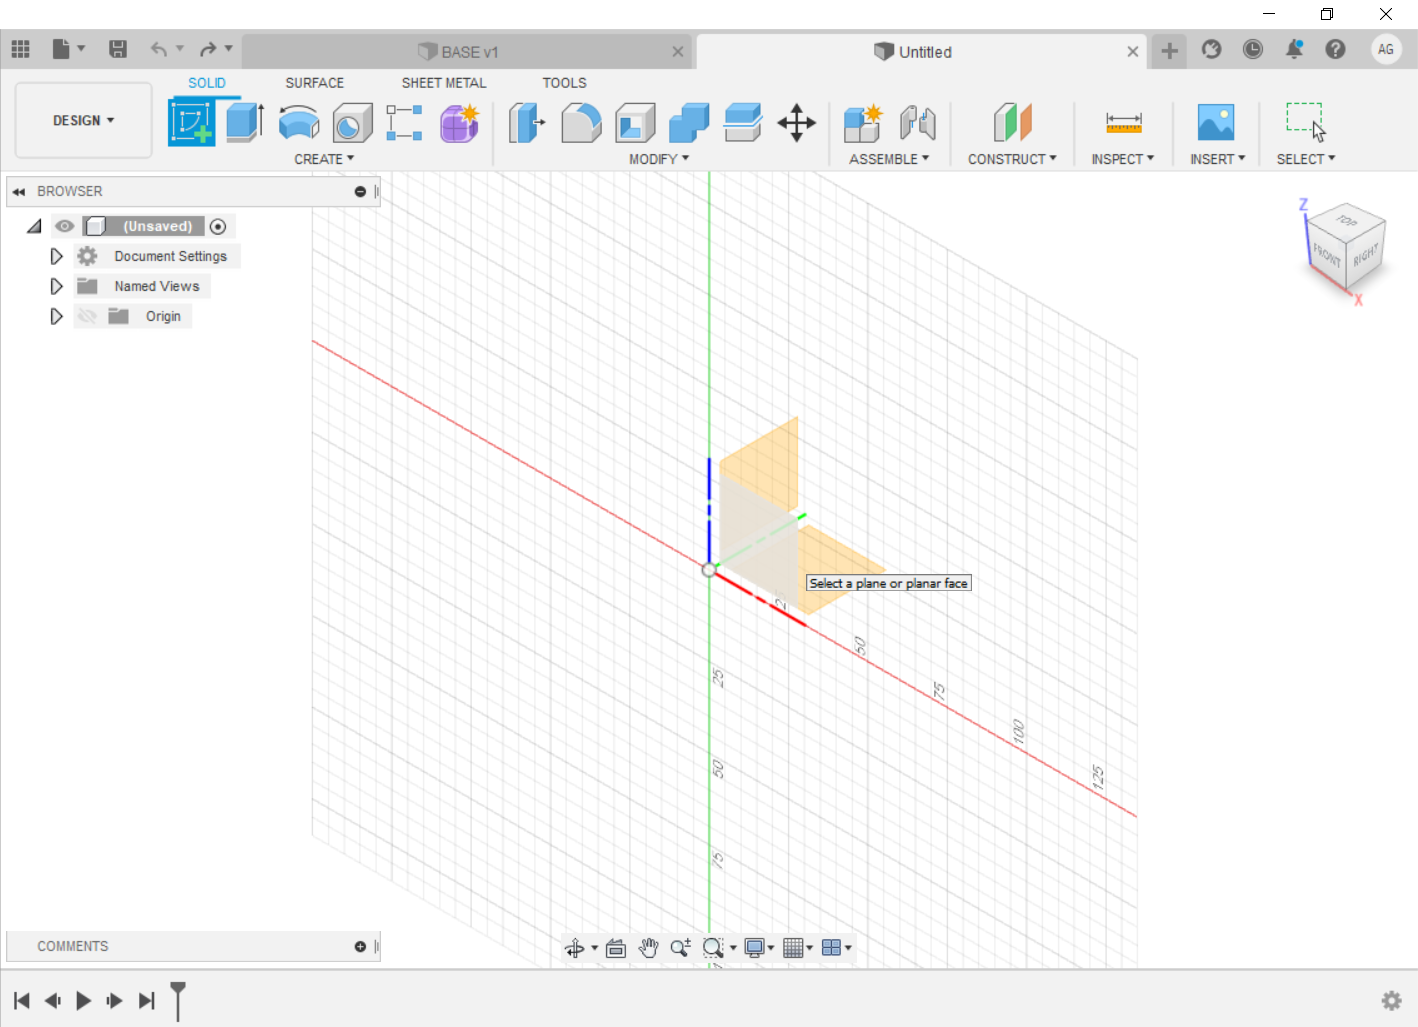Click the Pan hand tool
This screenshot has height=1027, width=1418.
coord(648,948)
